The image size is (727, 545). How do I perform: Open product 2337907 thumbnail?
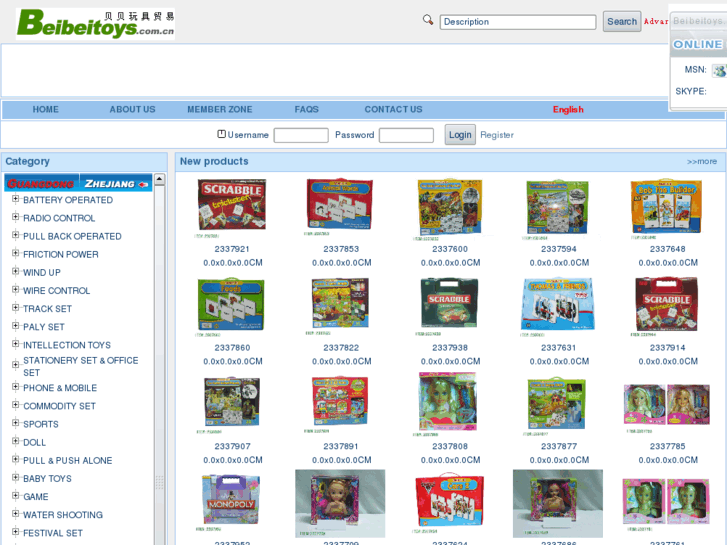pyautogui.click(x=232, y=402)
